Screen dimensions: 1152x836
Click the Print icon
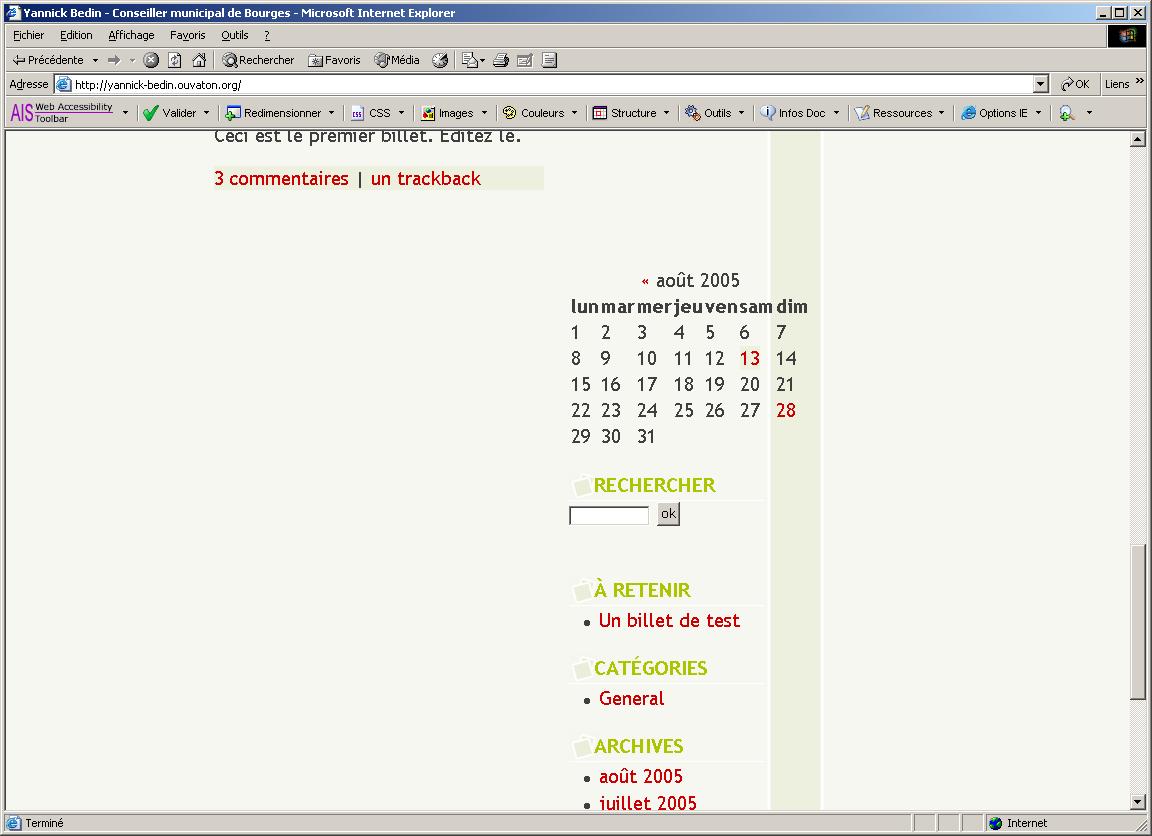tap(501, 60)
